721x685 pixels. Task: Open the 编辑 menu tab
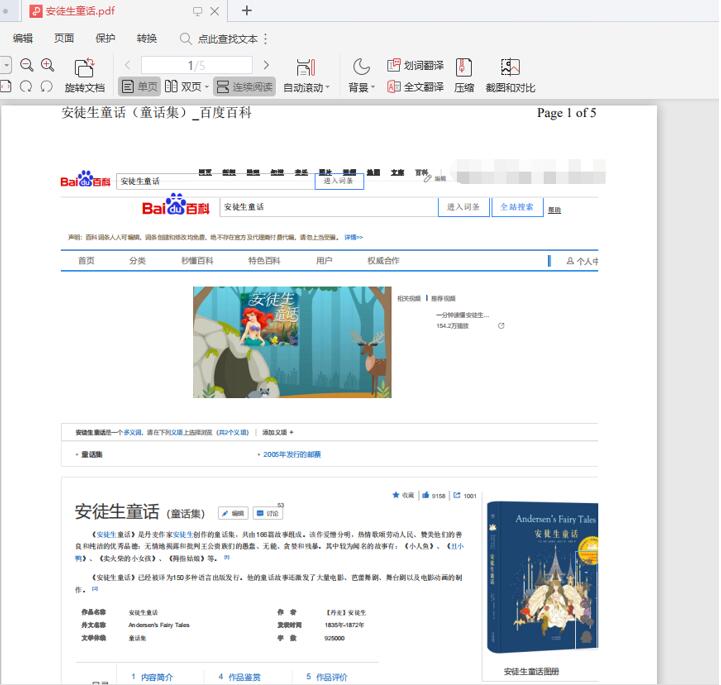[x=23, y=38]
